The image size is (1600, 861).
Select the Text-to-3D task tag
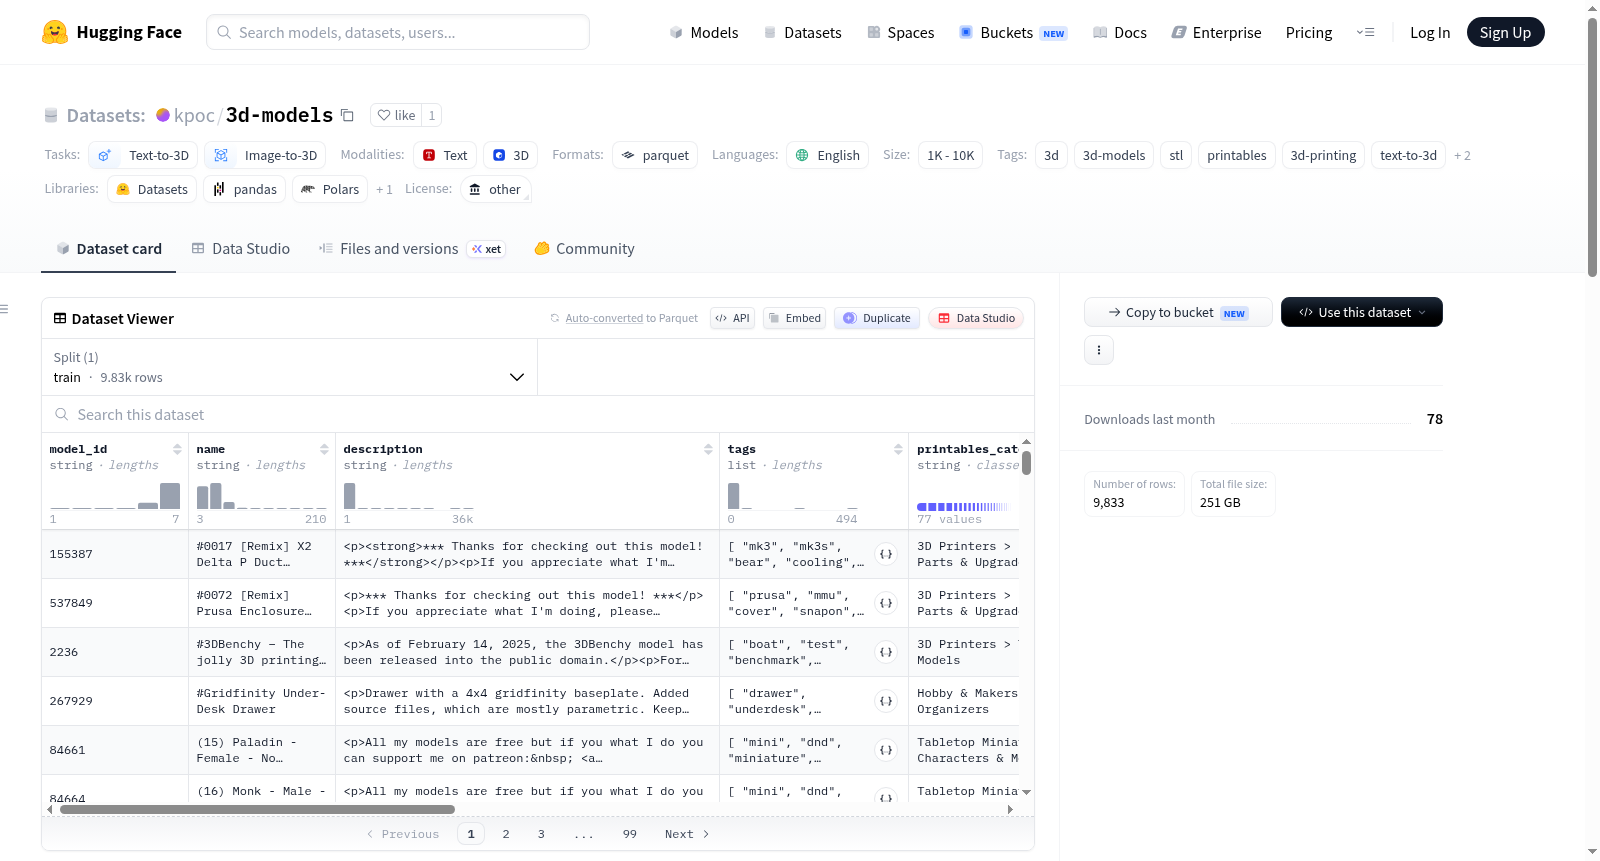click(x=143, y=155)
